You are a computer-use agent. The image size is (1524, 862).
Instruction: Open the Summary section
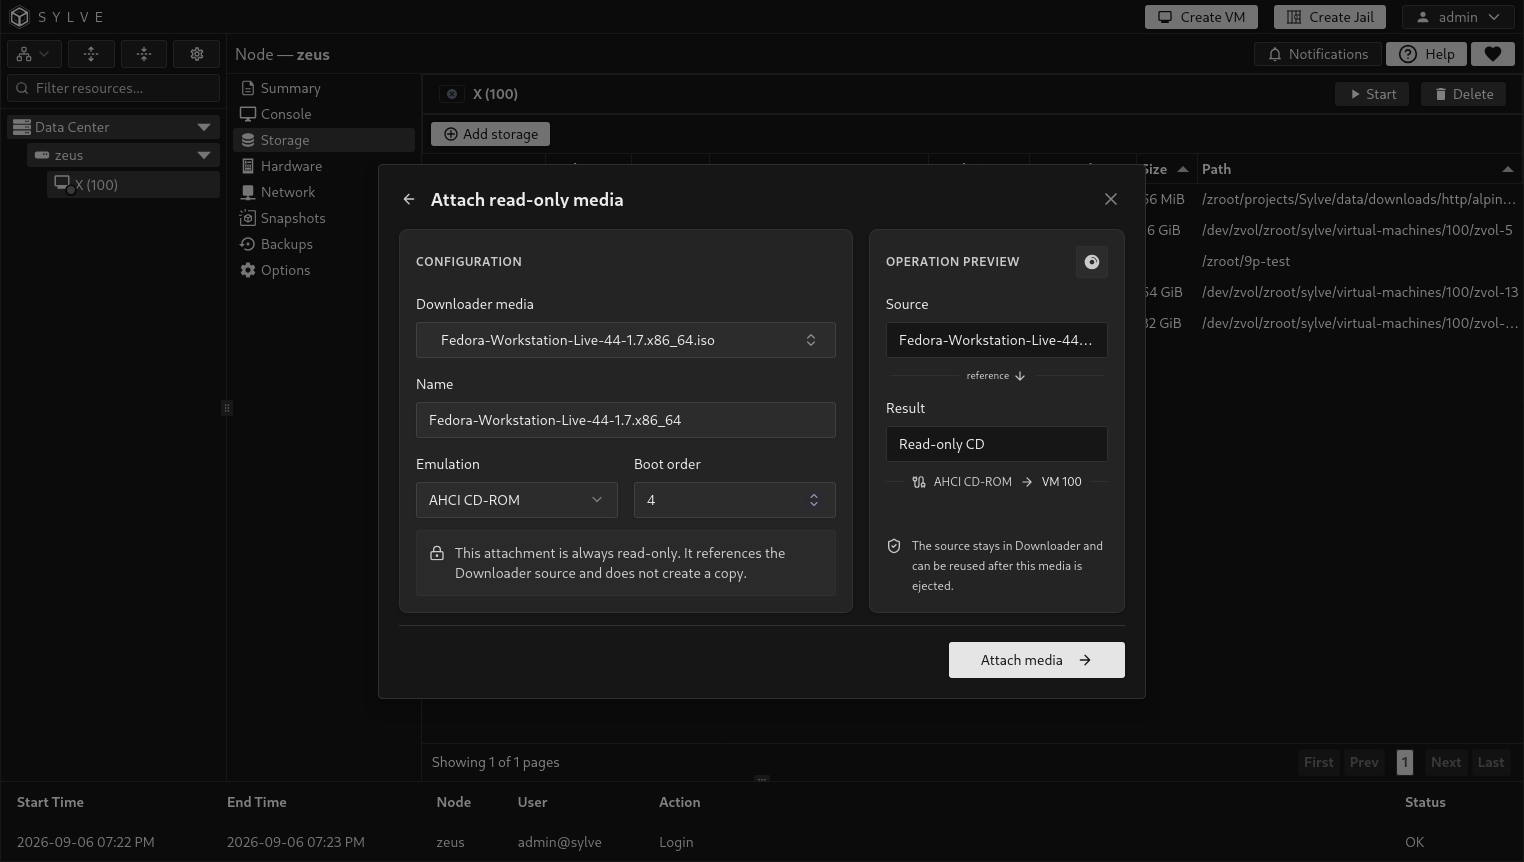point(324,88)
